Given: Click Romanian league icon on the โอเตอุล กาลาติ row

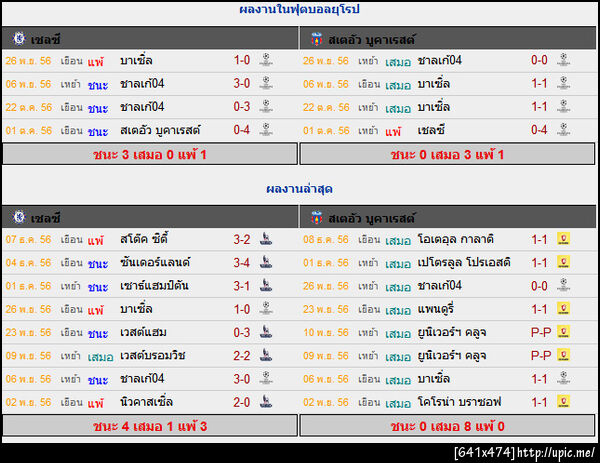Looking at the screenshot, I should pos(564,239).
